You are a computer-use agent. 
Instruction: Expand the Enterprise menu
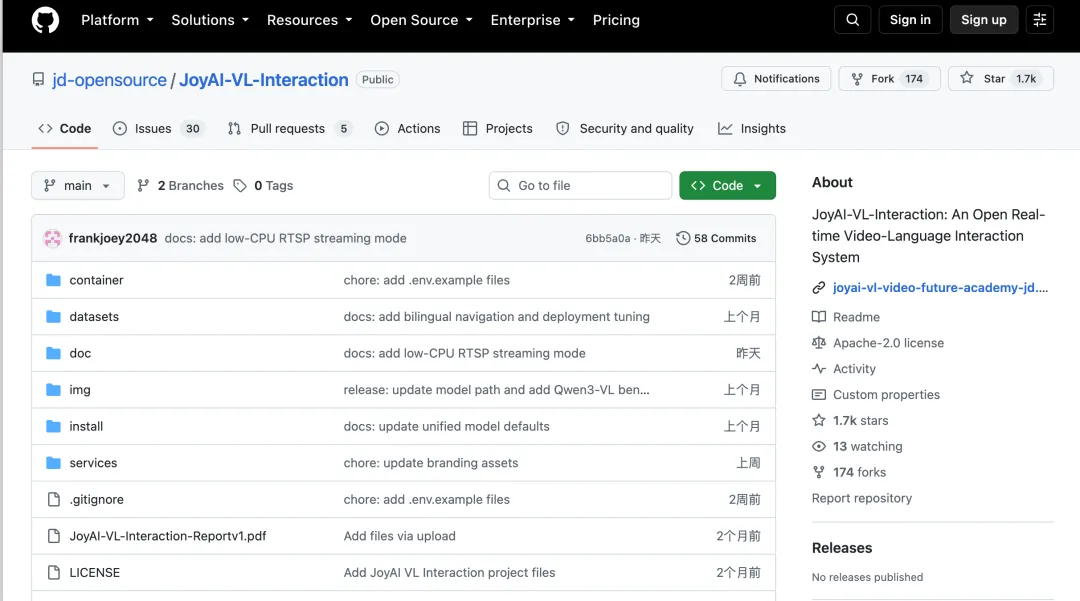(x=532, y=20)
